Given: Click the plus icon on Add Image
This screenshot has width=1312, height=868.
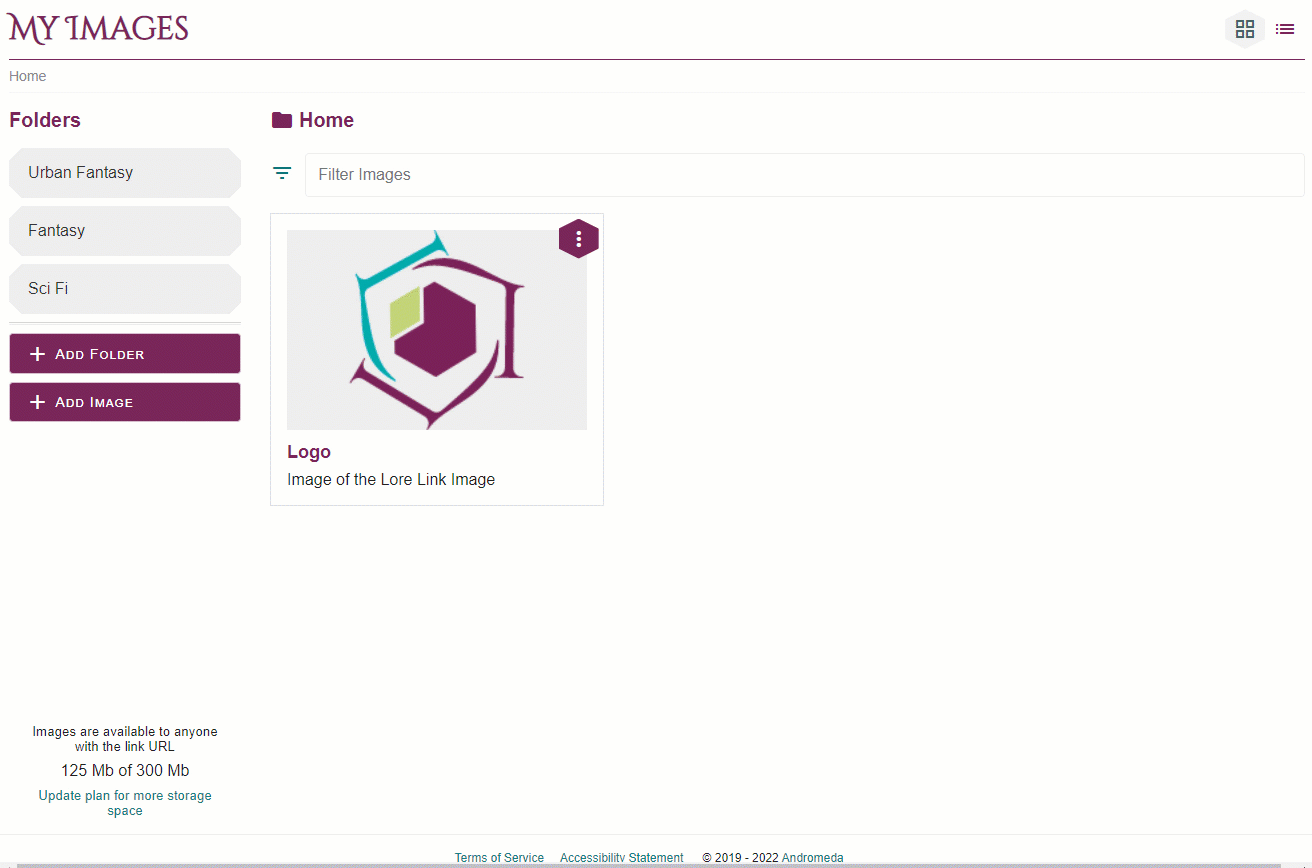Looking at the screenshot, I should (x=38, y=402).
